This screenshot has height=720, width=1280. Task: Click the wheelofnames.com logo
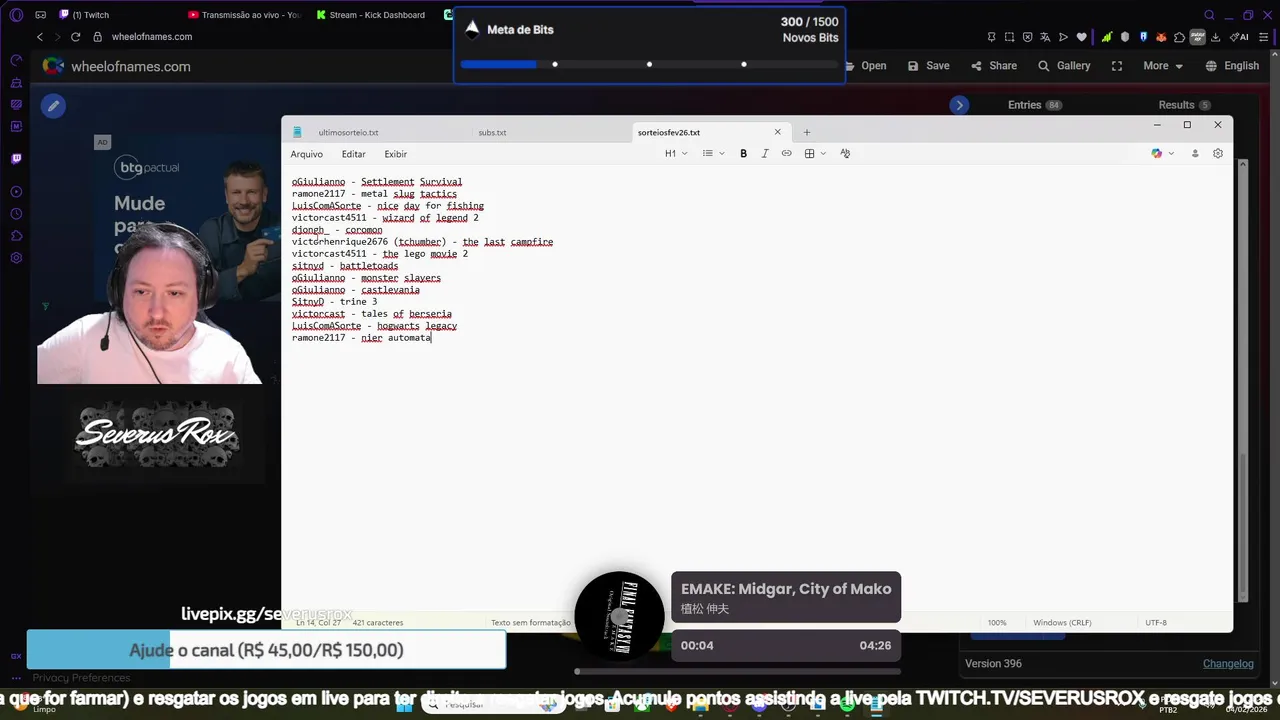coord(116,66)
